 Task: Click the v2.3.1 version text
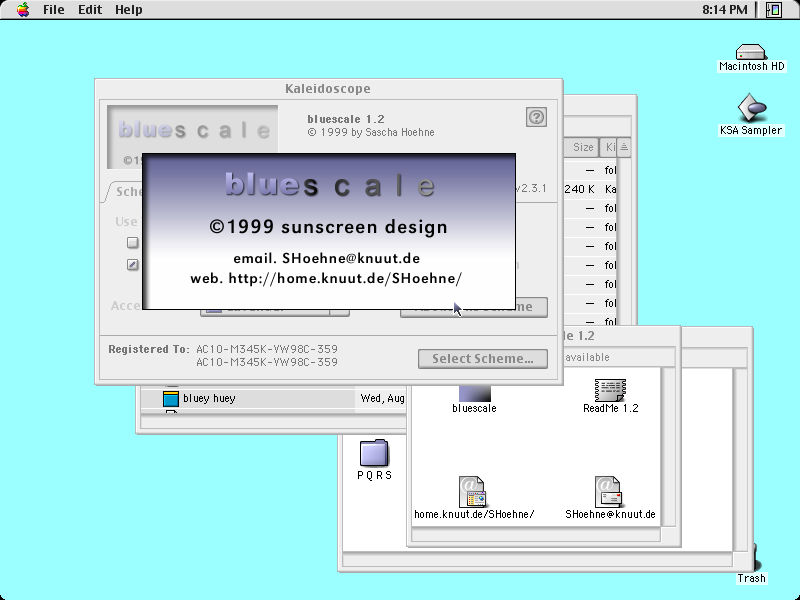[531, 188]
